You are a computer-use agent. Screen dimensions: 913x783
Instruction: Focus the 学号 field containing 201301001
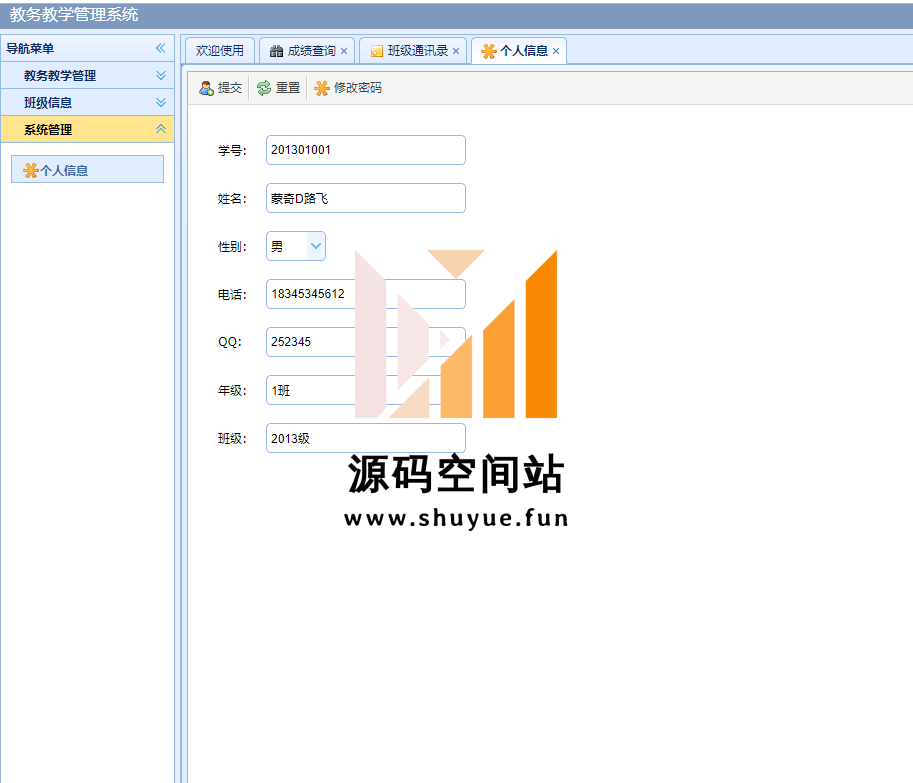coord(366,150)
